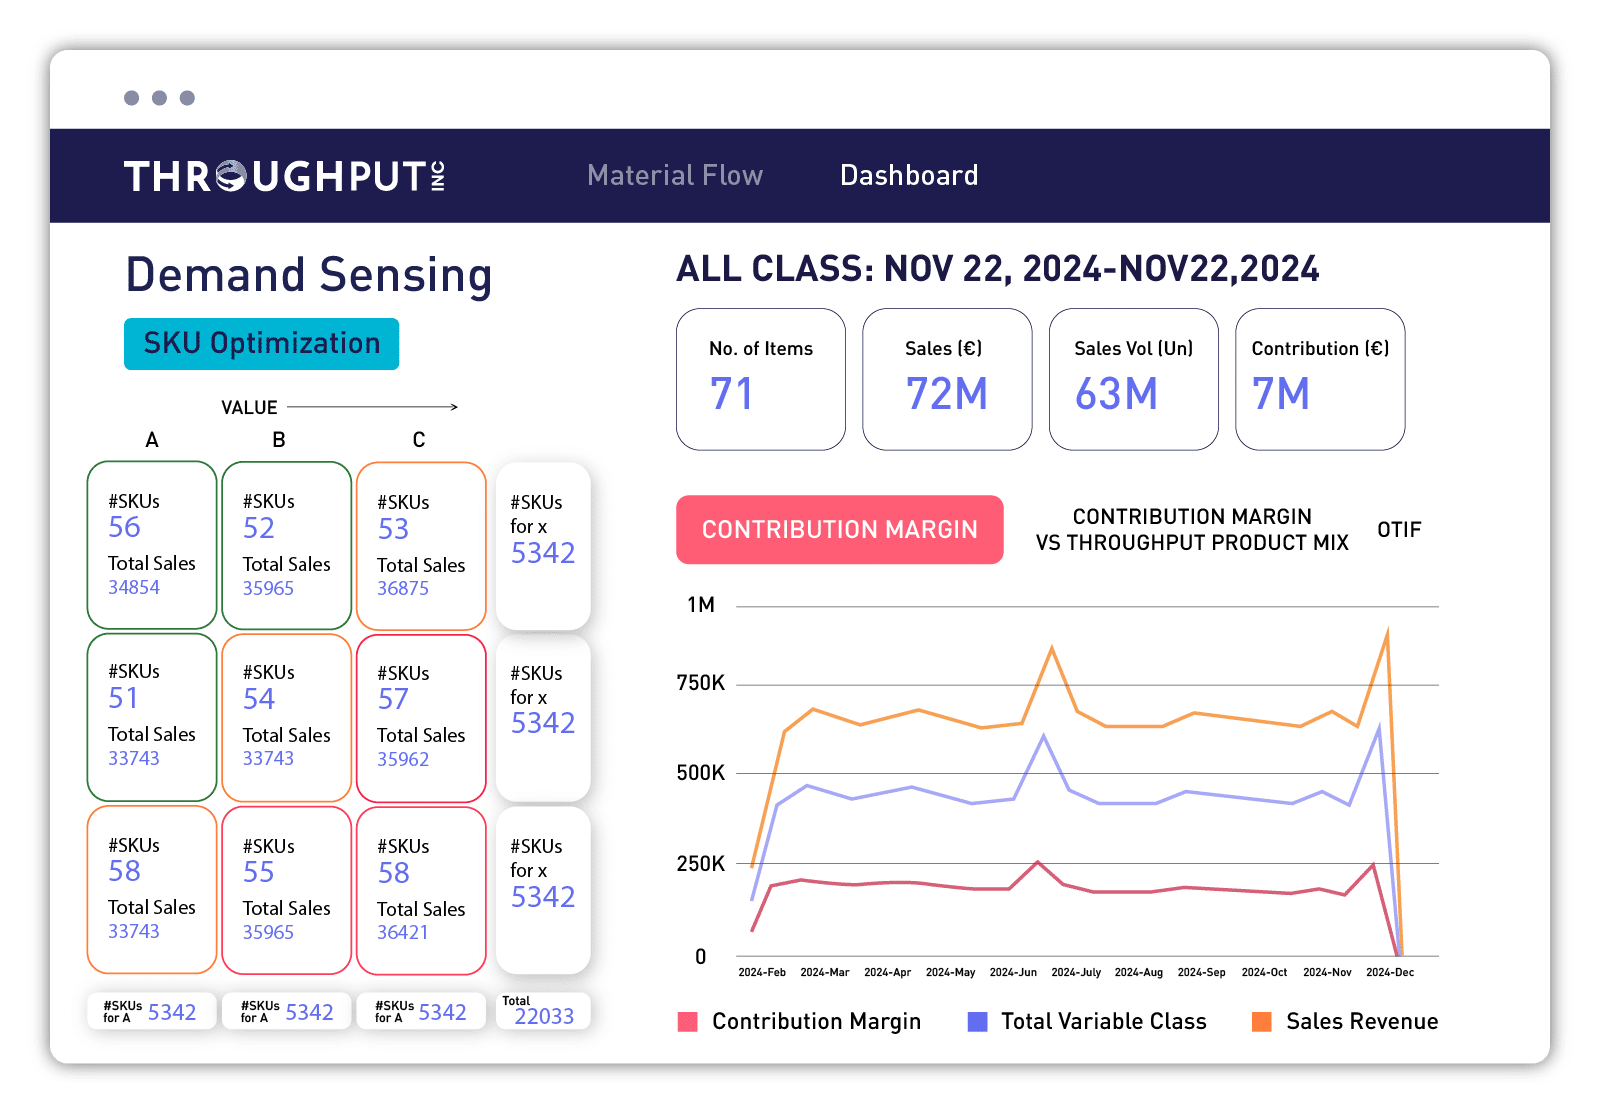Open the No. of Items card
Screen dimensions: 1600x1113
pos(760,379)
